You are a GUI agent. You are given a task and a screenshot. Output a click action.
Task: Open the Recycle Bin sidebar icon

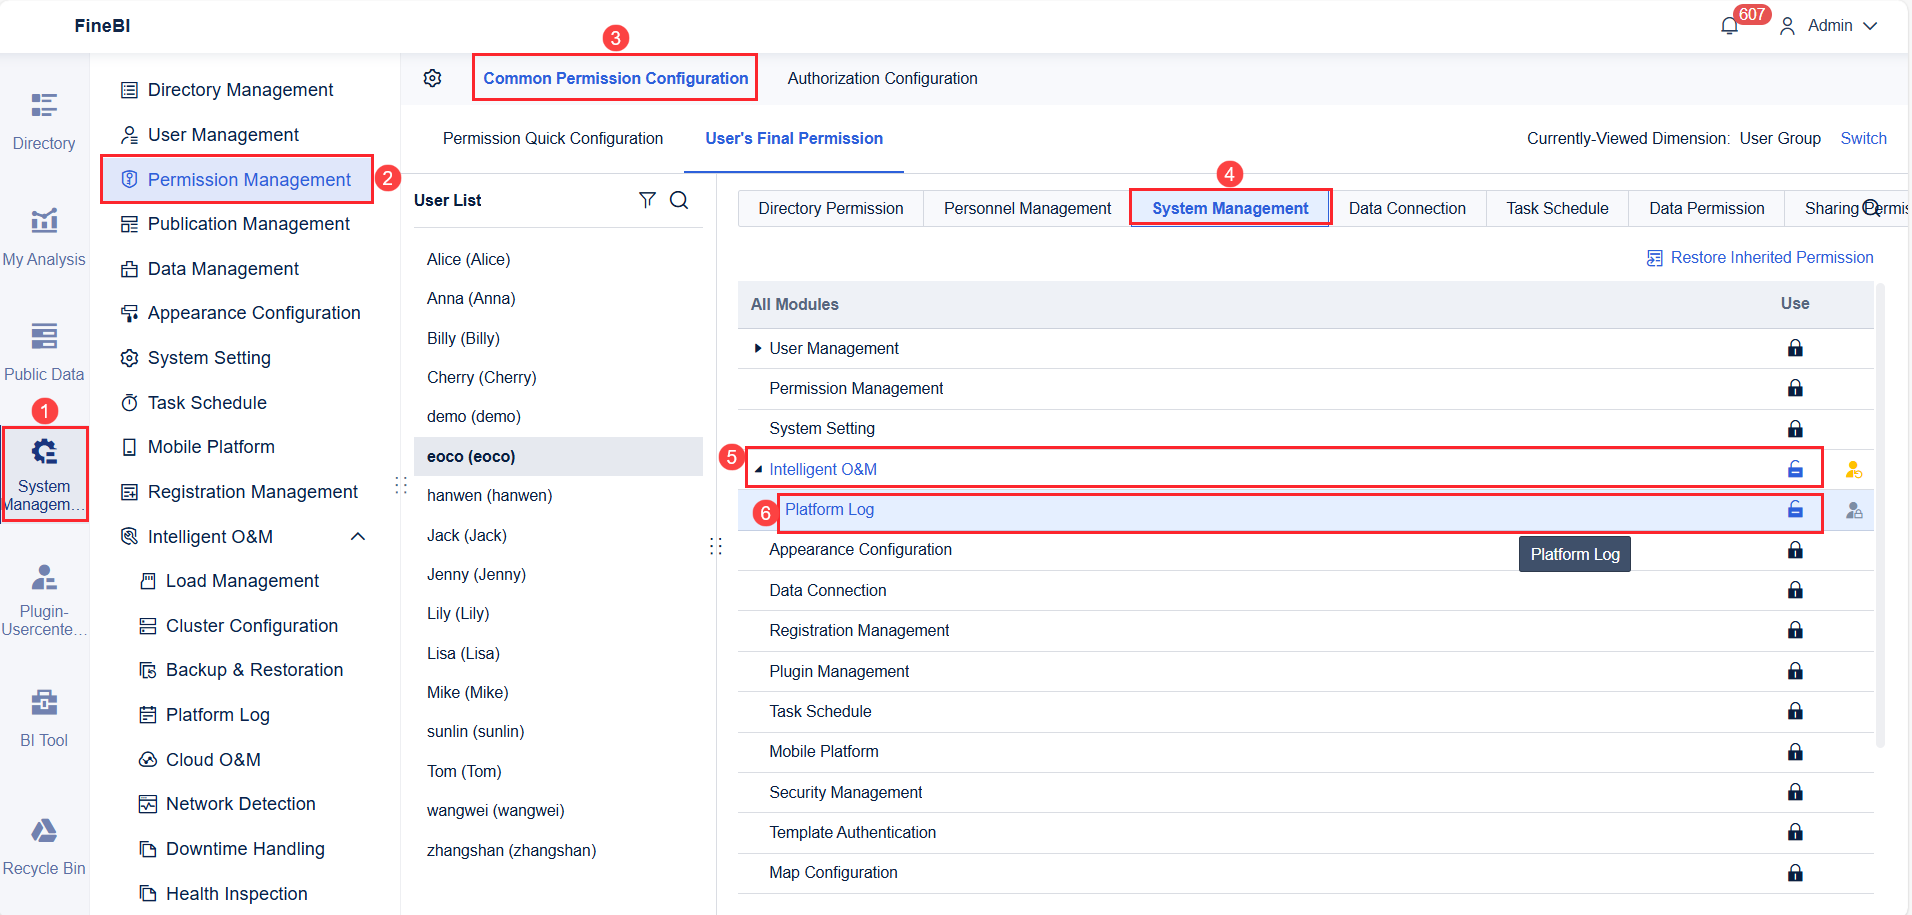tap(44, 843)
